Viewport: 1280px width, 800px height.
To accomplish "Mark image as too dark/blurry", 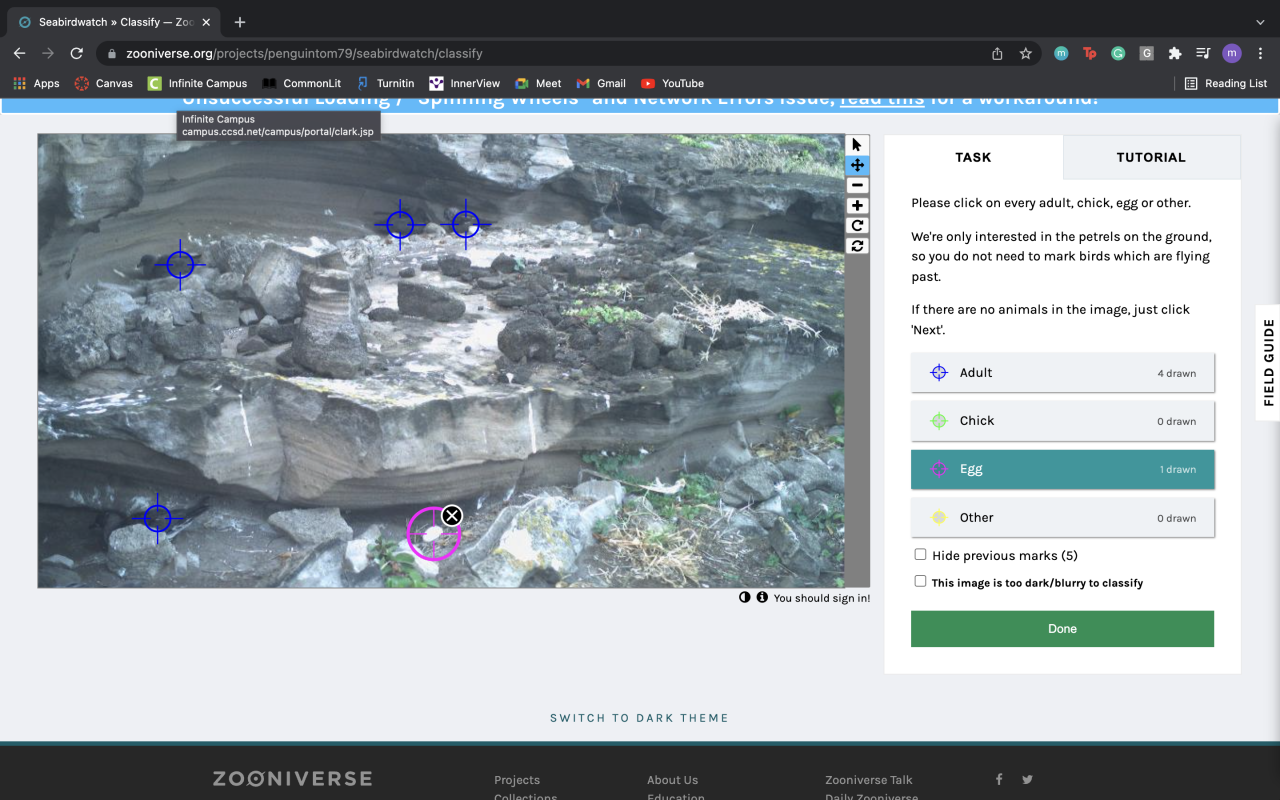I will [x=920, y=581].
